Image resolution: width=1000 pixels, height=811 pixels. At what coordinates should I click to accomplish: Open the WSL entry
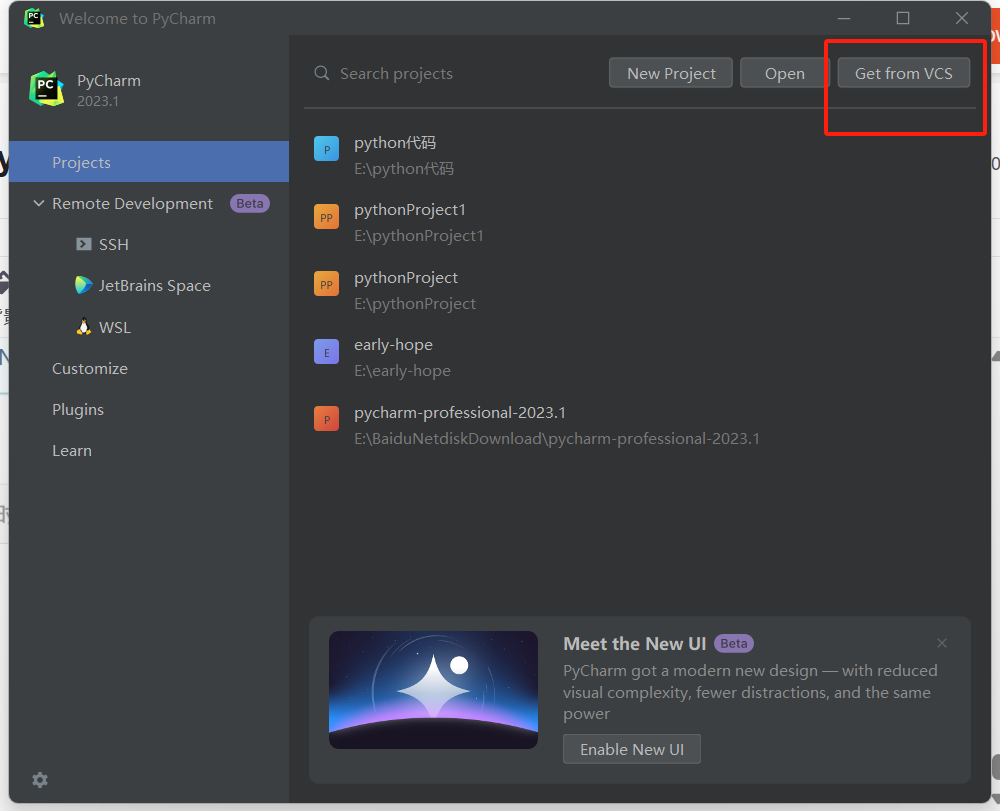coord(115,327)
